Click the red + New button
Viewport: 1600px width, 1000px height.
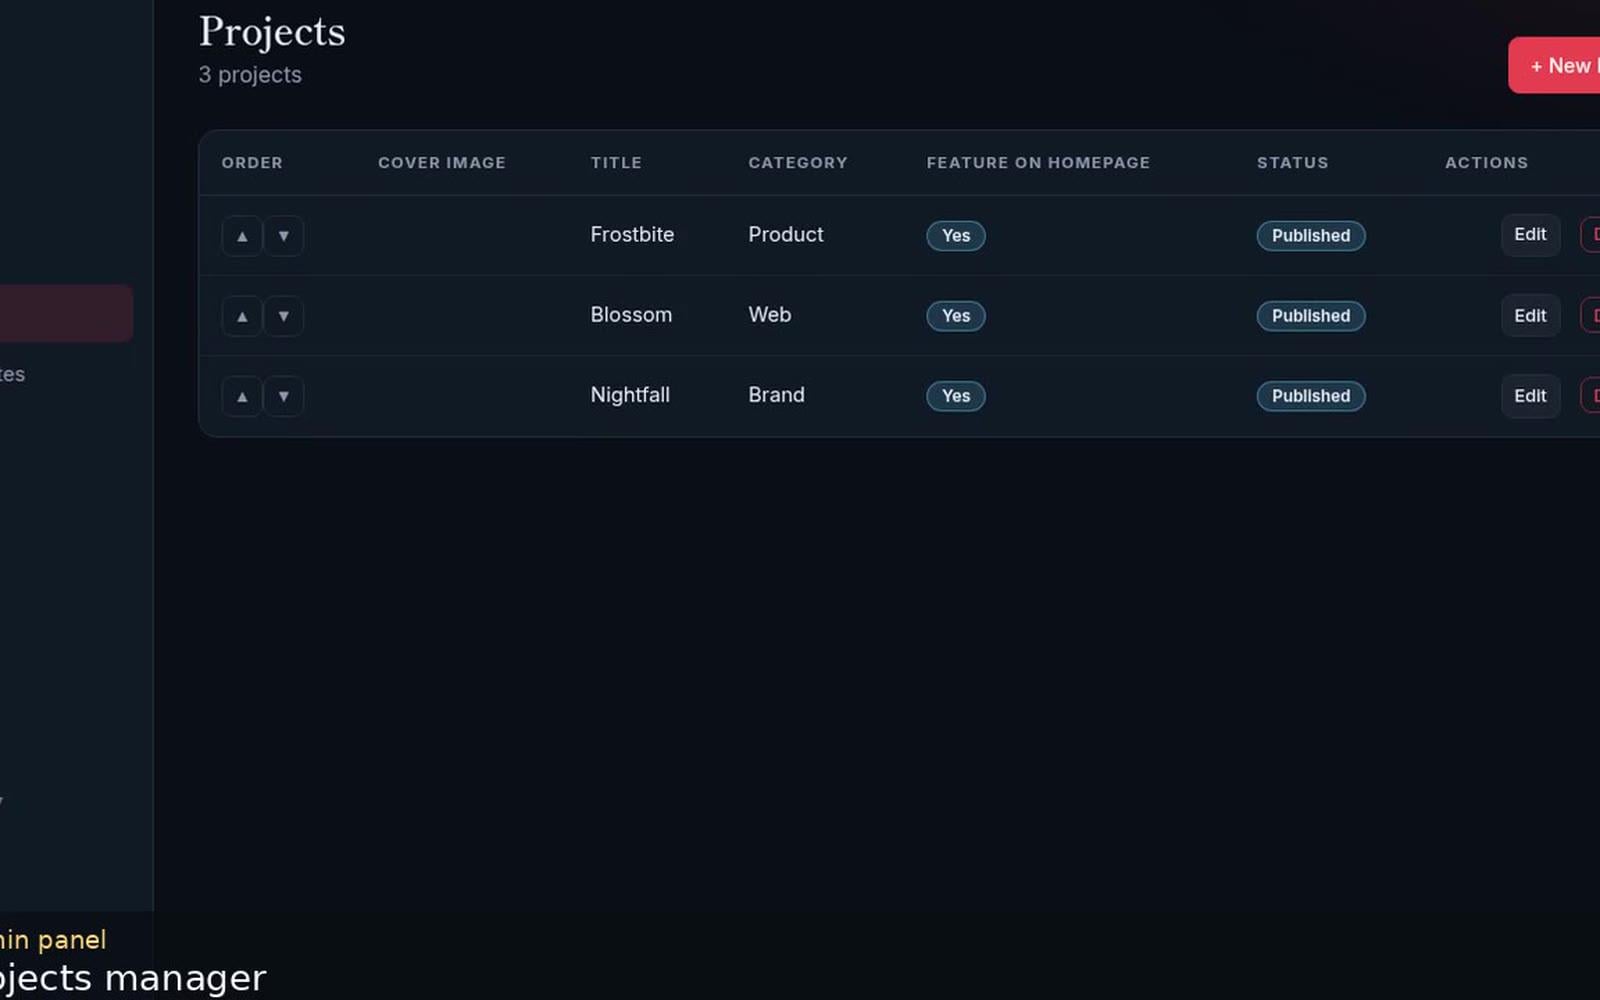[1555, 65]
